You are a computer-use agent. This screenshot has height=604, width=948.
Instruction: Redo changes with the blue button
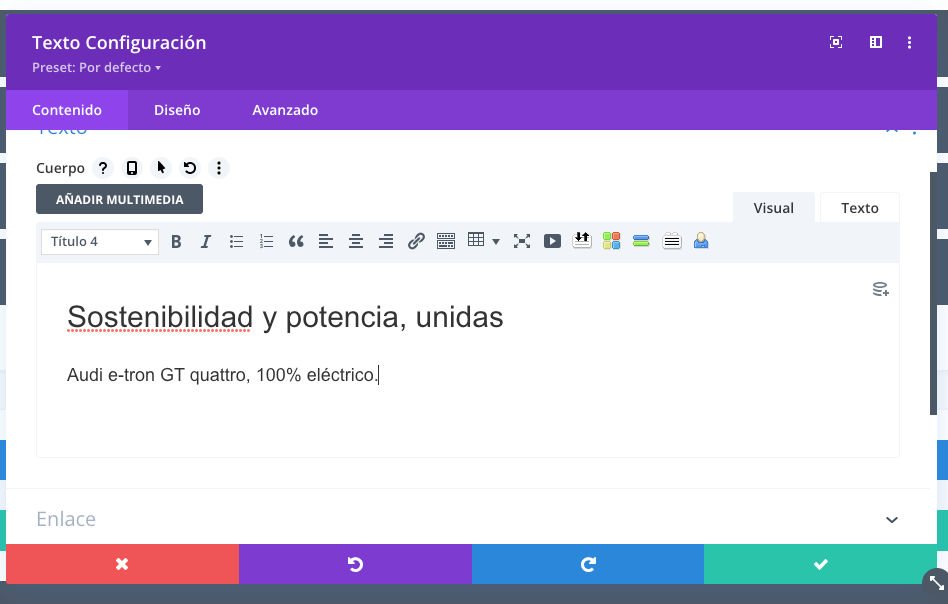click(x=588, y=564)
